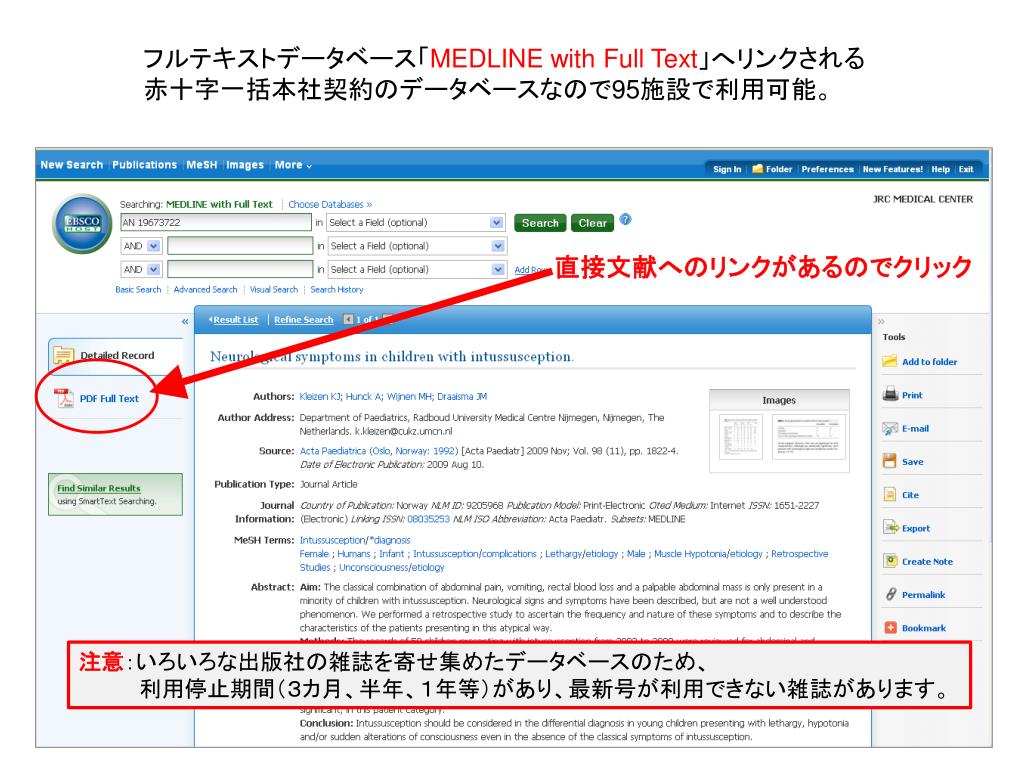This screenshot has width=1024, height=768.
Task: Open second image thumbnail in Images box
Action: 808,437
